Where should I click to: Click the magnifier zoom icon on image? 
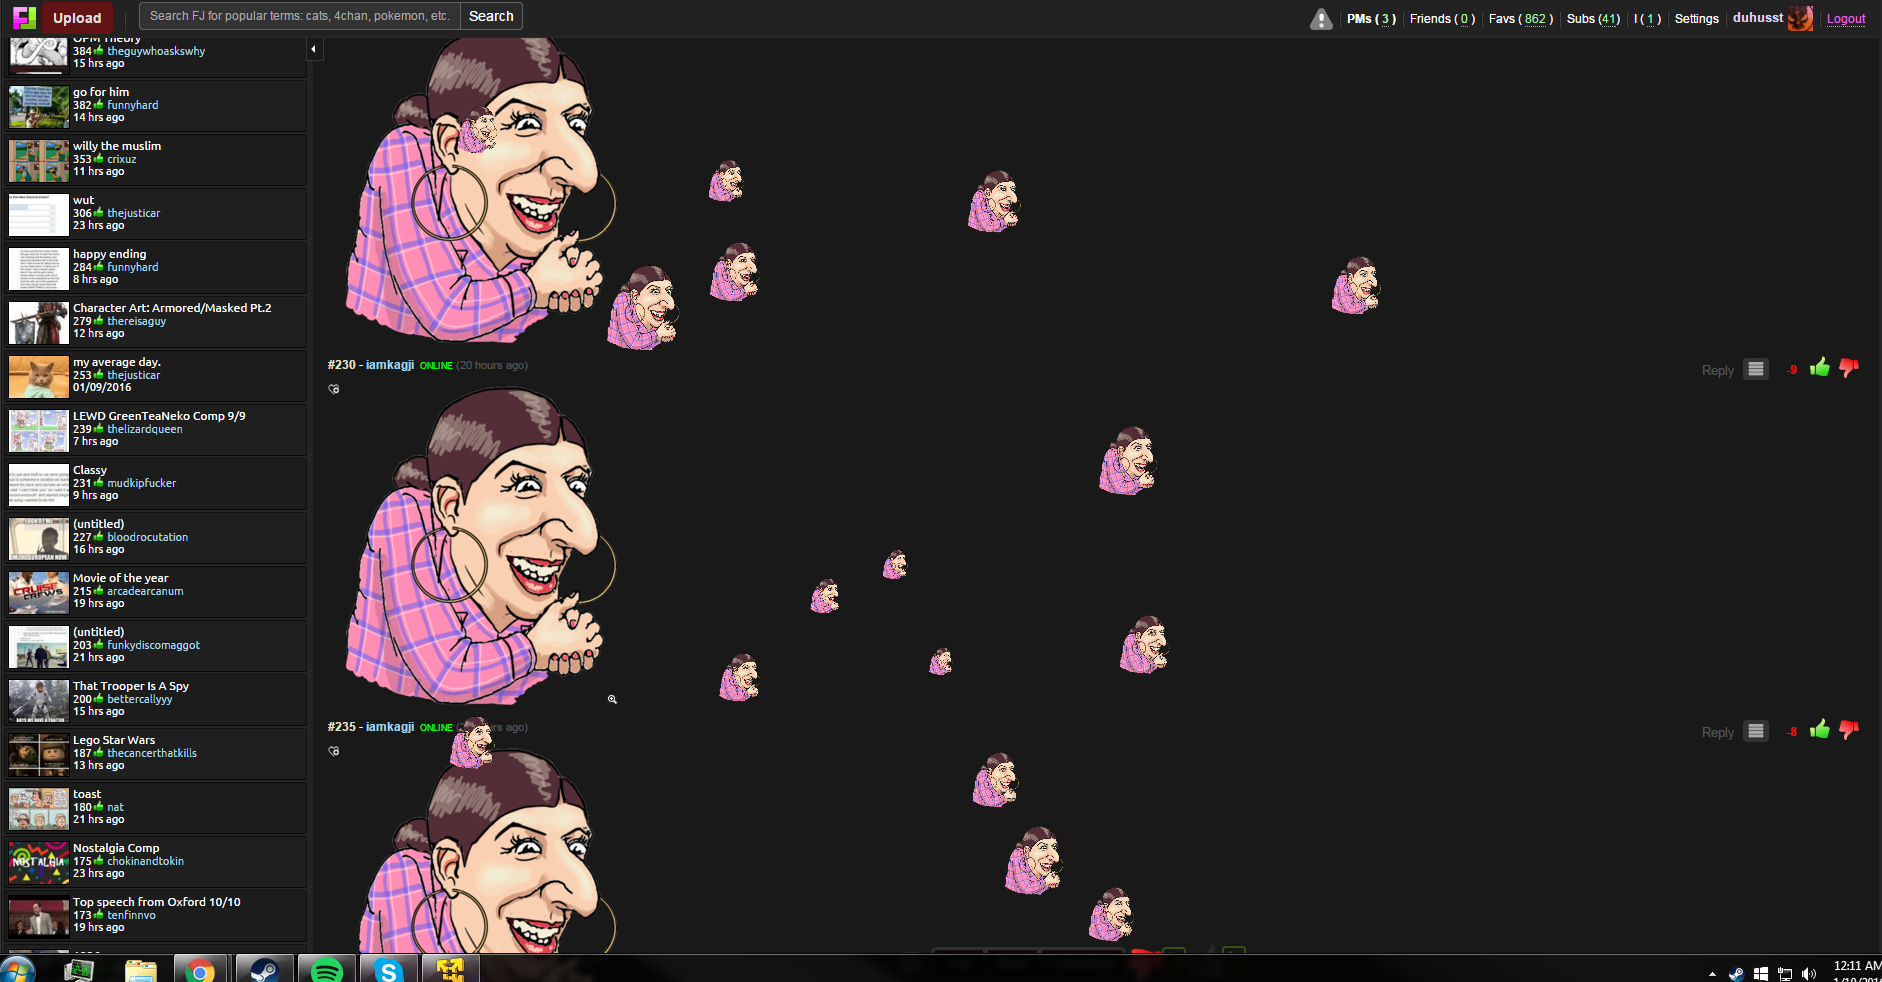pos(612,699)
